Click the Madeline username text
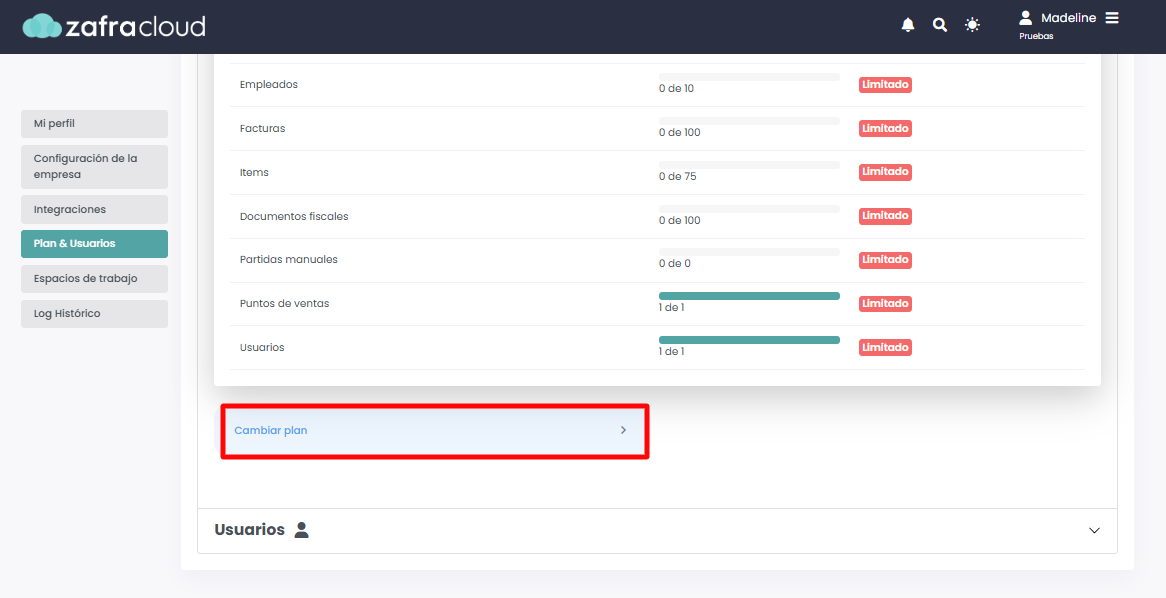 tap(1069, 18)
